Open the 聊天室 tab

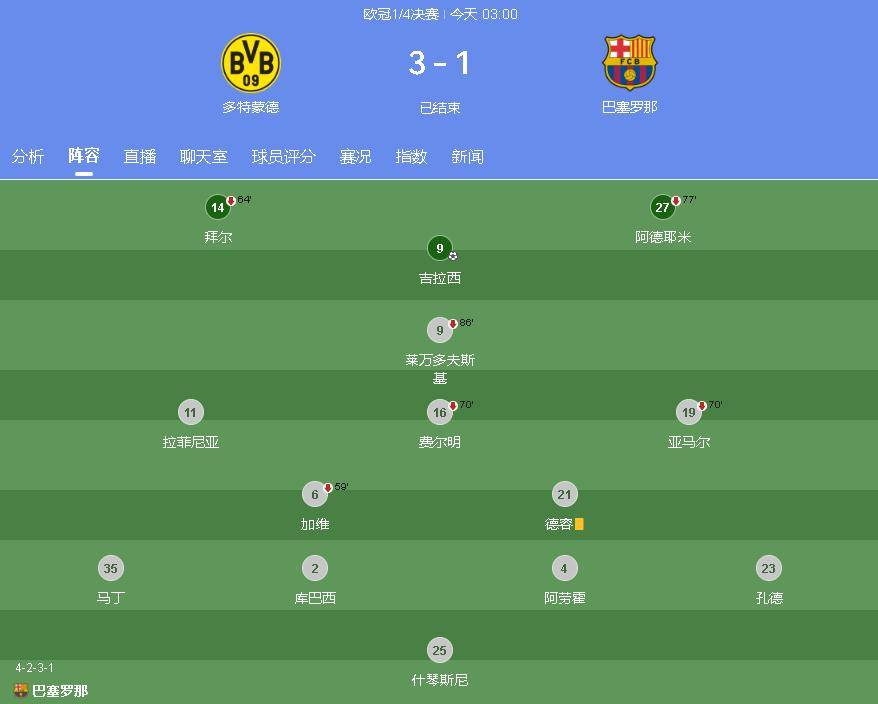[x=204, y=156]
